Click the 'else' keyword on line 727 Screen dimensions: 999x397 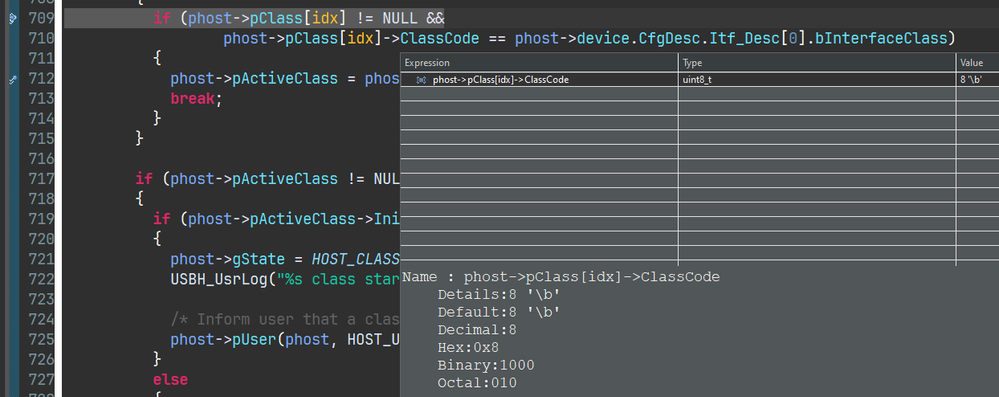click(171, 380)
